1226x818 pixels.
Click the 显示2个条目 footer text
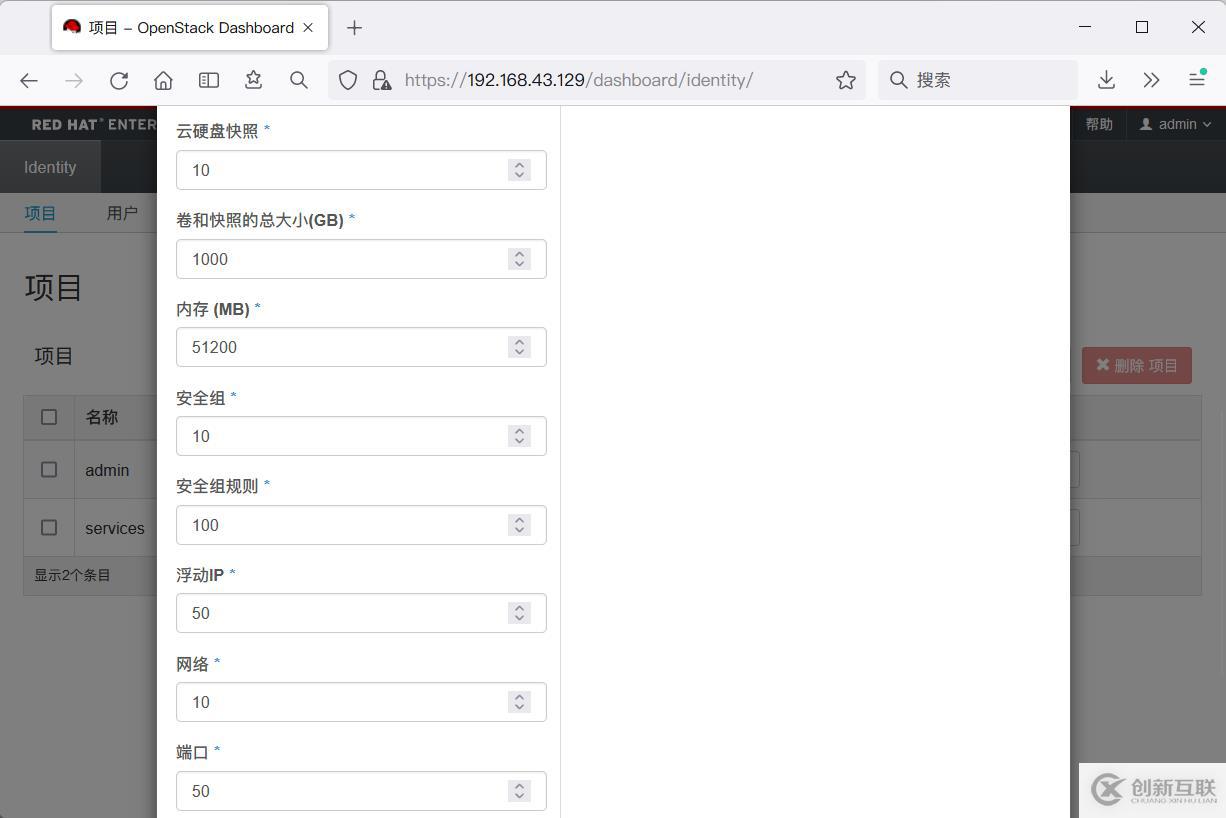coord(72,575)
